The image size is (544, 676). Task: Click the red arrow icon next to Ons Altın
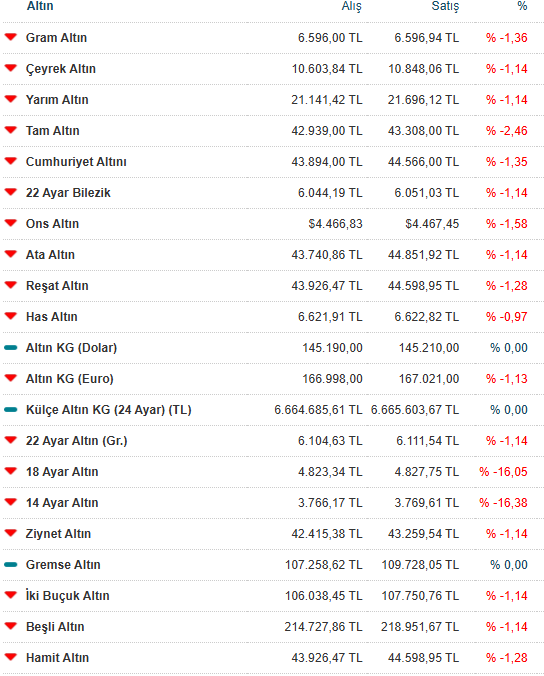point(10,223)
